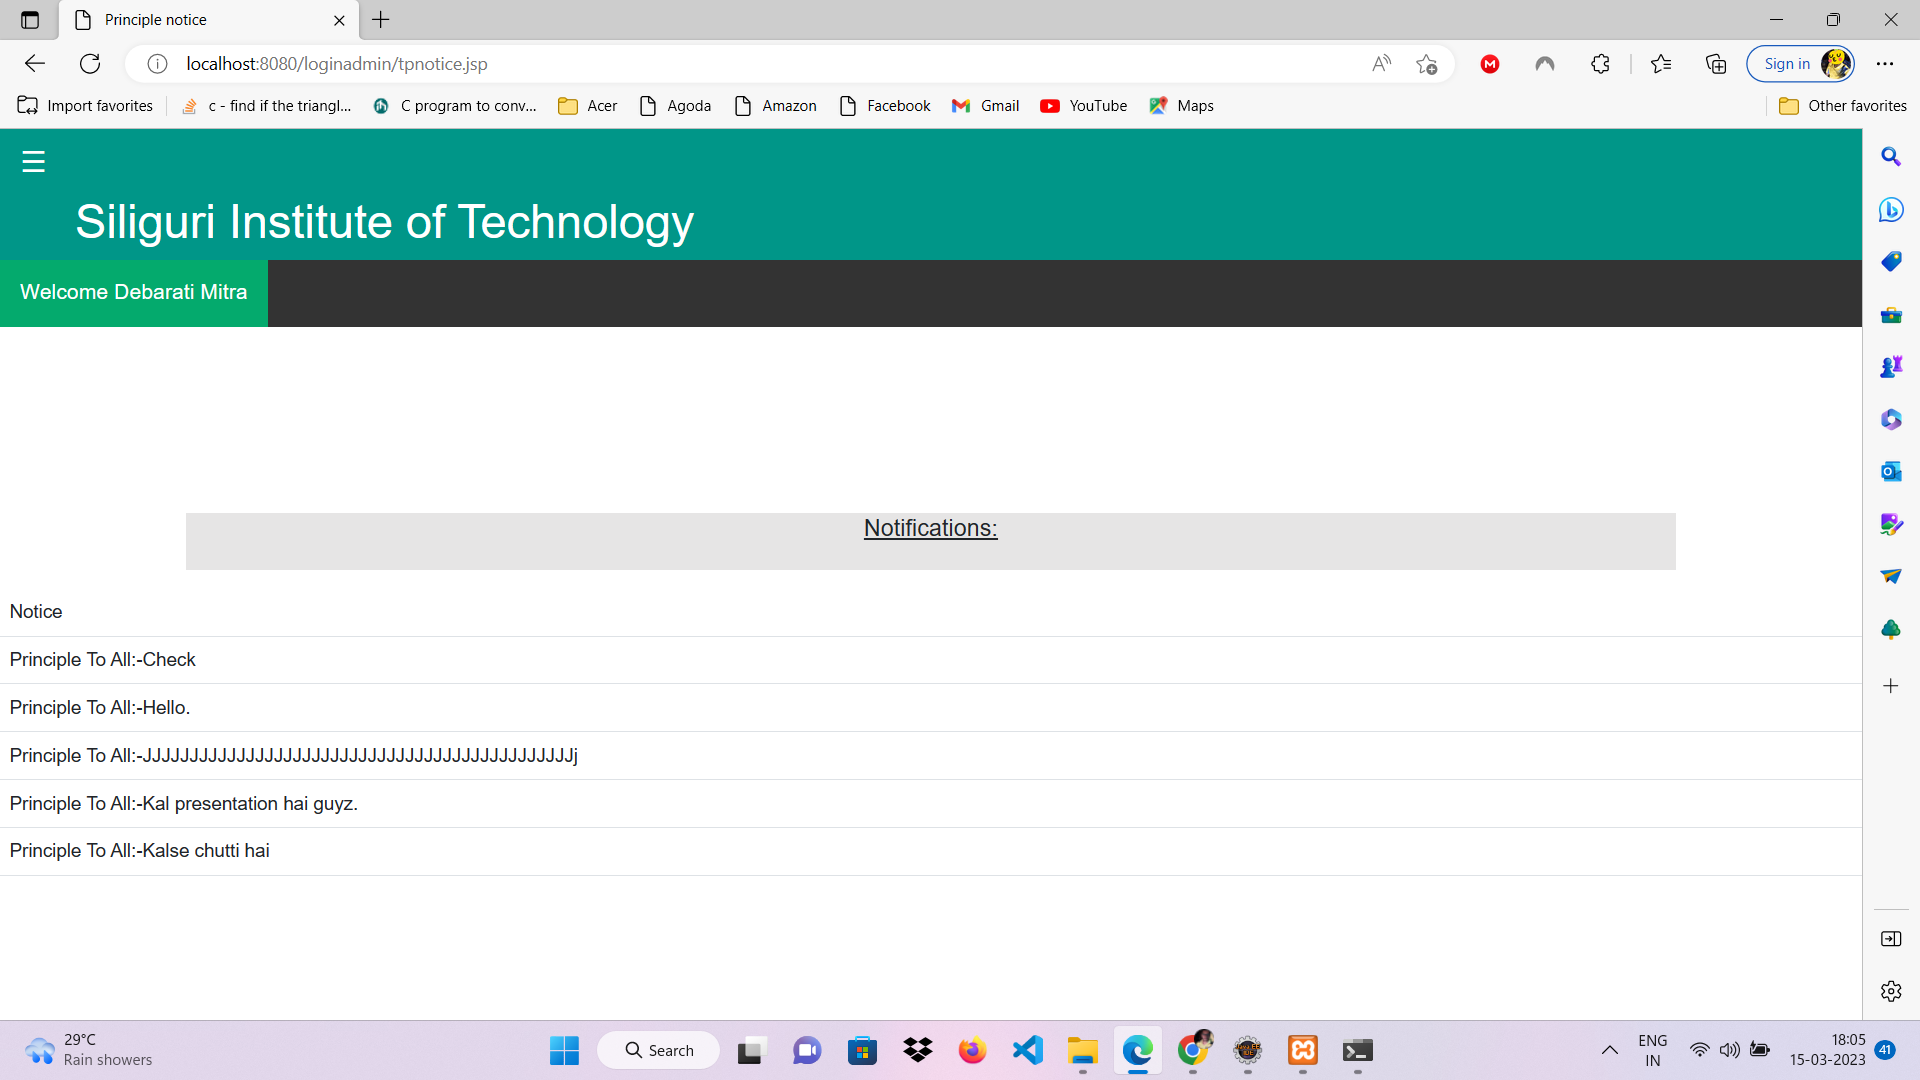Open the sidebar search magnifier
Image resolution: width=1920 pixels, height=1080 pixels.
[1892, 156]
